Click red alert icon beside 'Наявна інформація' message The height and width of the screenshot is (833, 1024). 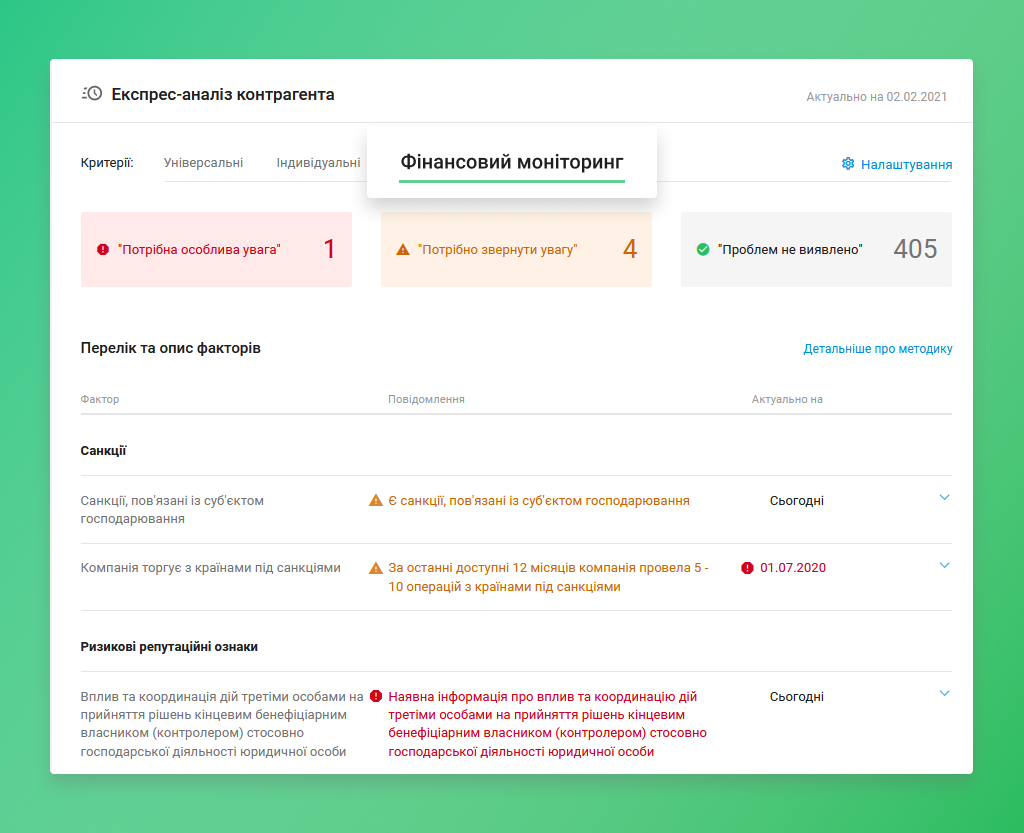(x=376, y=696)
